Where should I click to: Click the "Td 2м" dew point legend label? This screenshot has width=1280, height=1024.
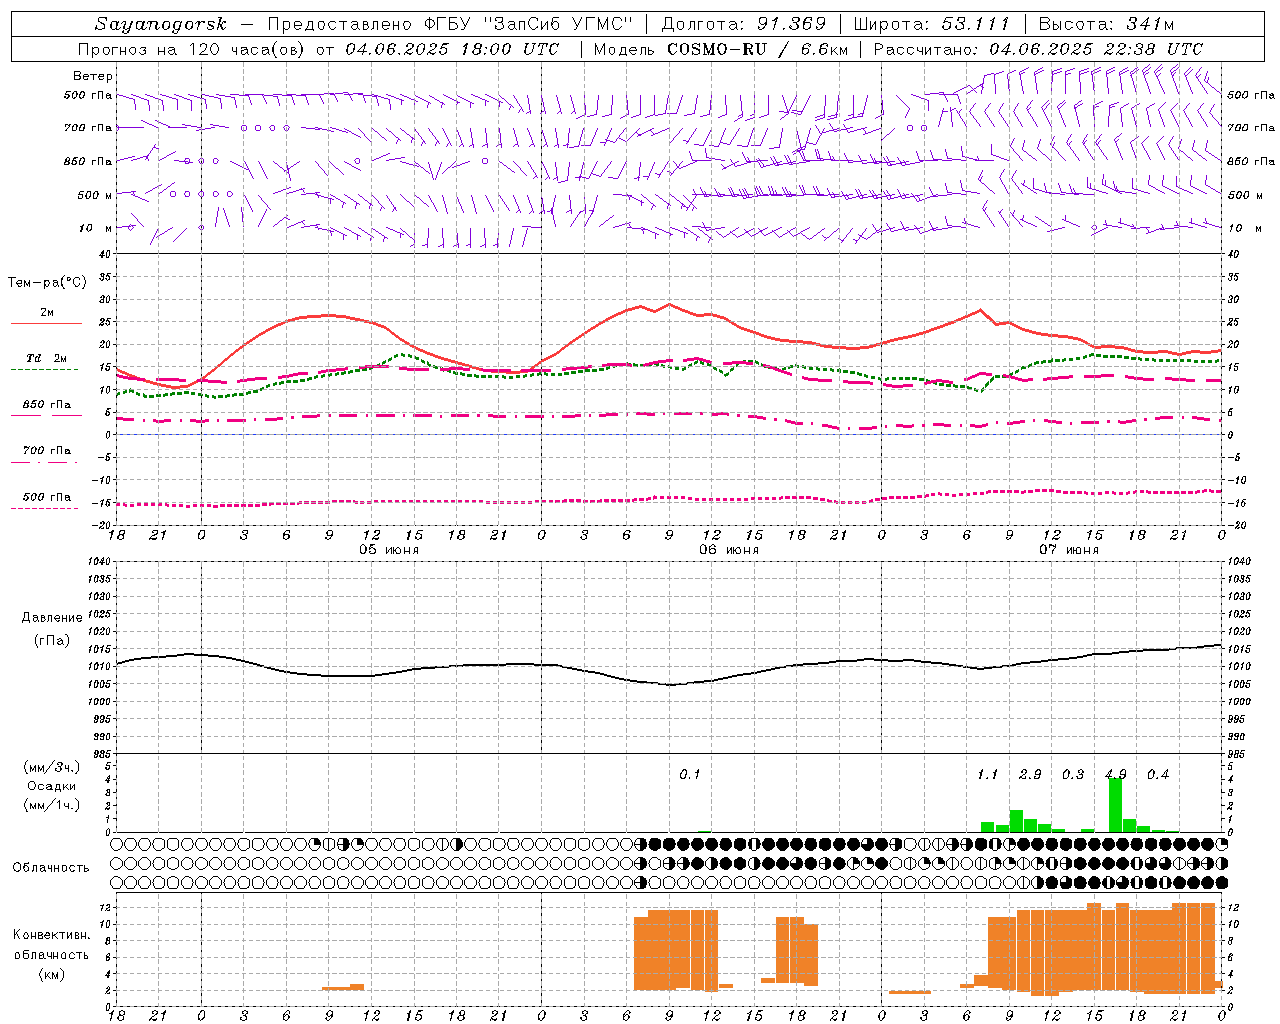pyautogui.click(x=46, y=358)
